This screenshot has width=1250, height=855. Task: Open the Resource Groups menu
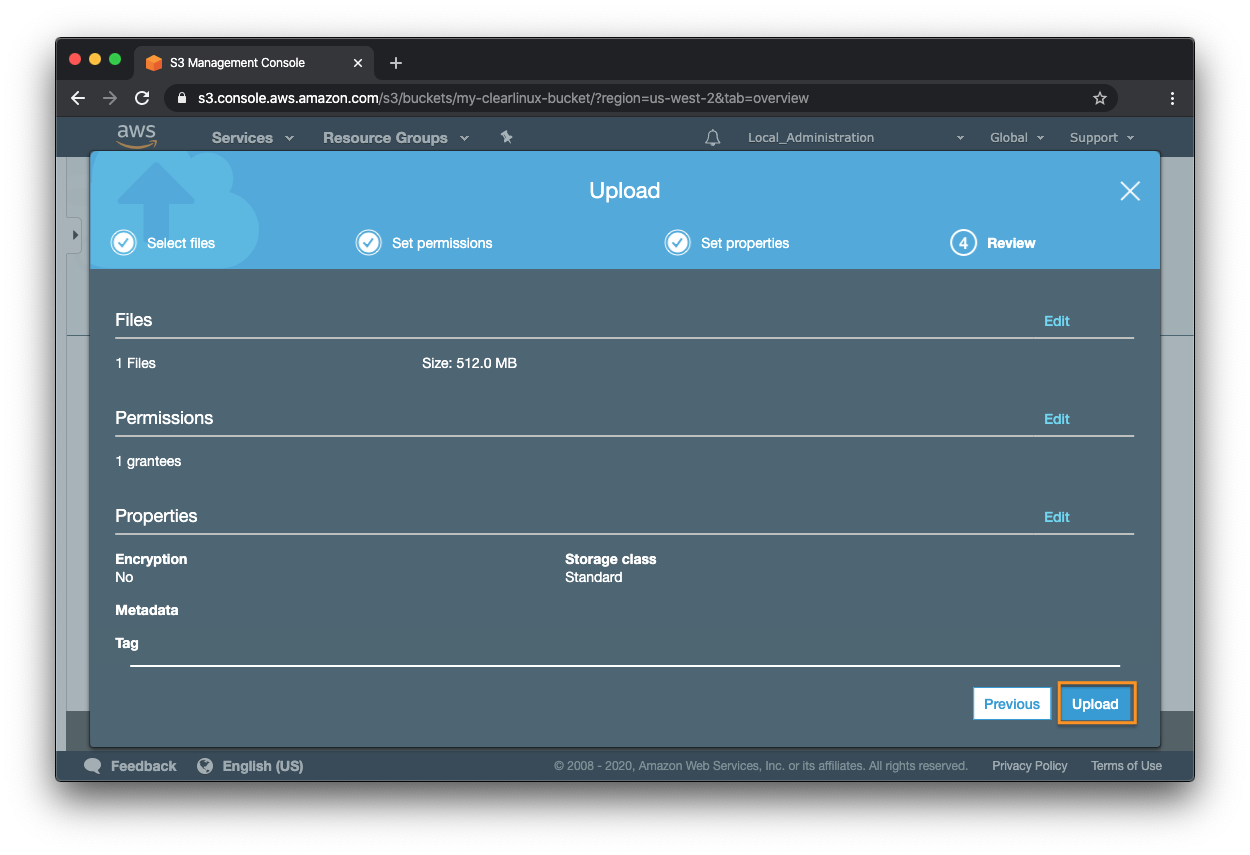coord(396,138)
